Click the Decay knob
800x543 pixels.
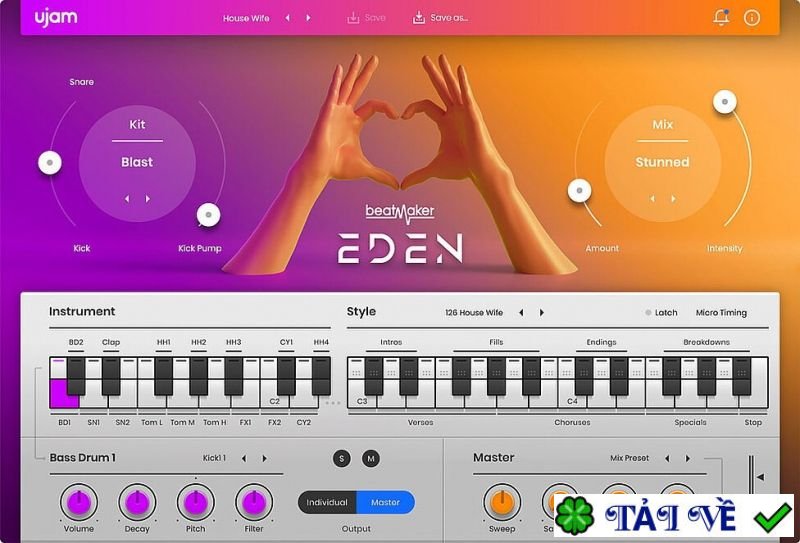point(137,502)
